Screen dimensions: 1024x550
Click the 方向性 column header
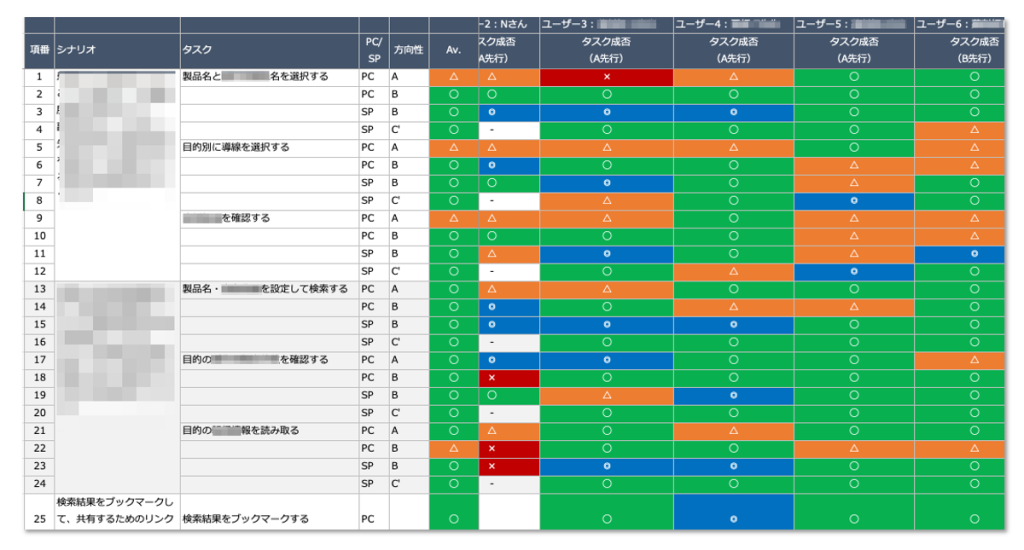coord(409,50)
